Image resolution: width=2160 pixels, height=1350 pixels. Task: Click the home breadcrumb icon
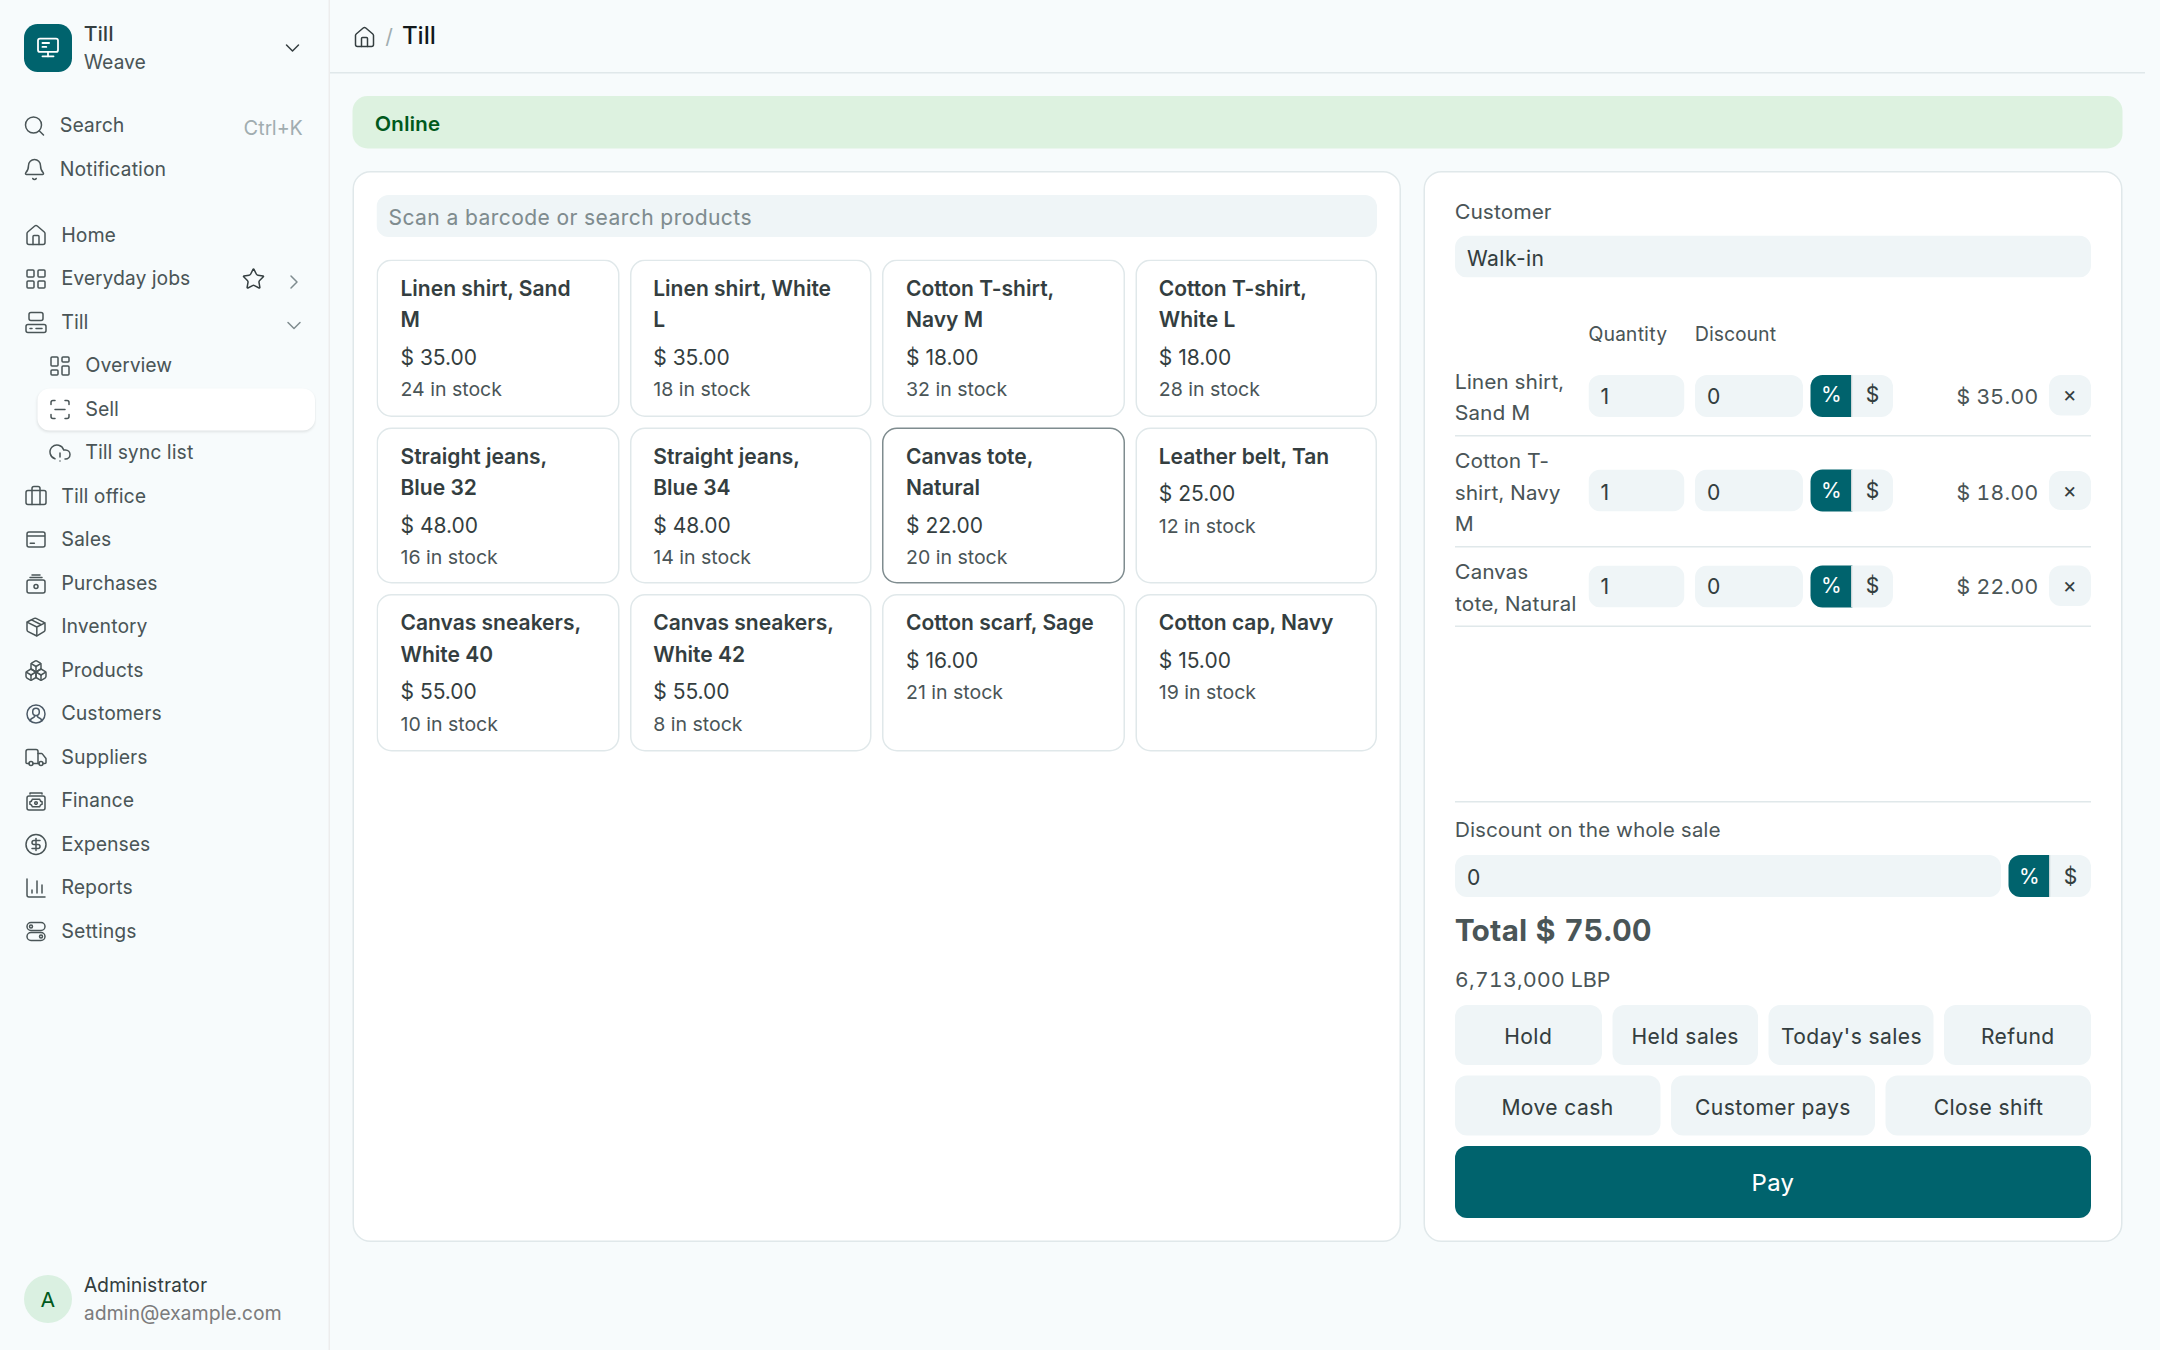pyautogui.click(x=364, y=37)
